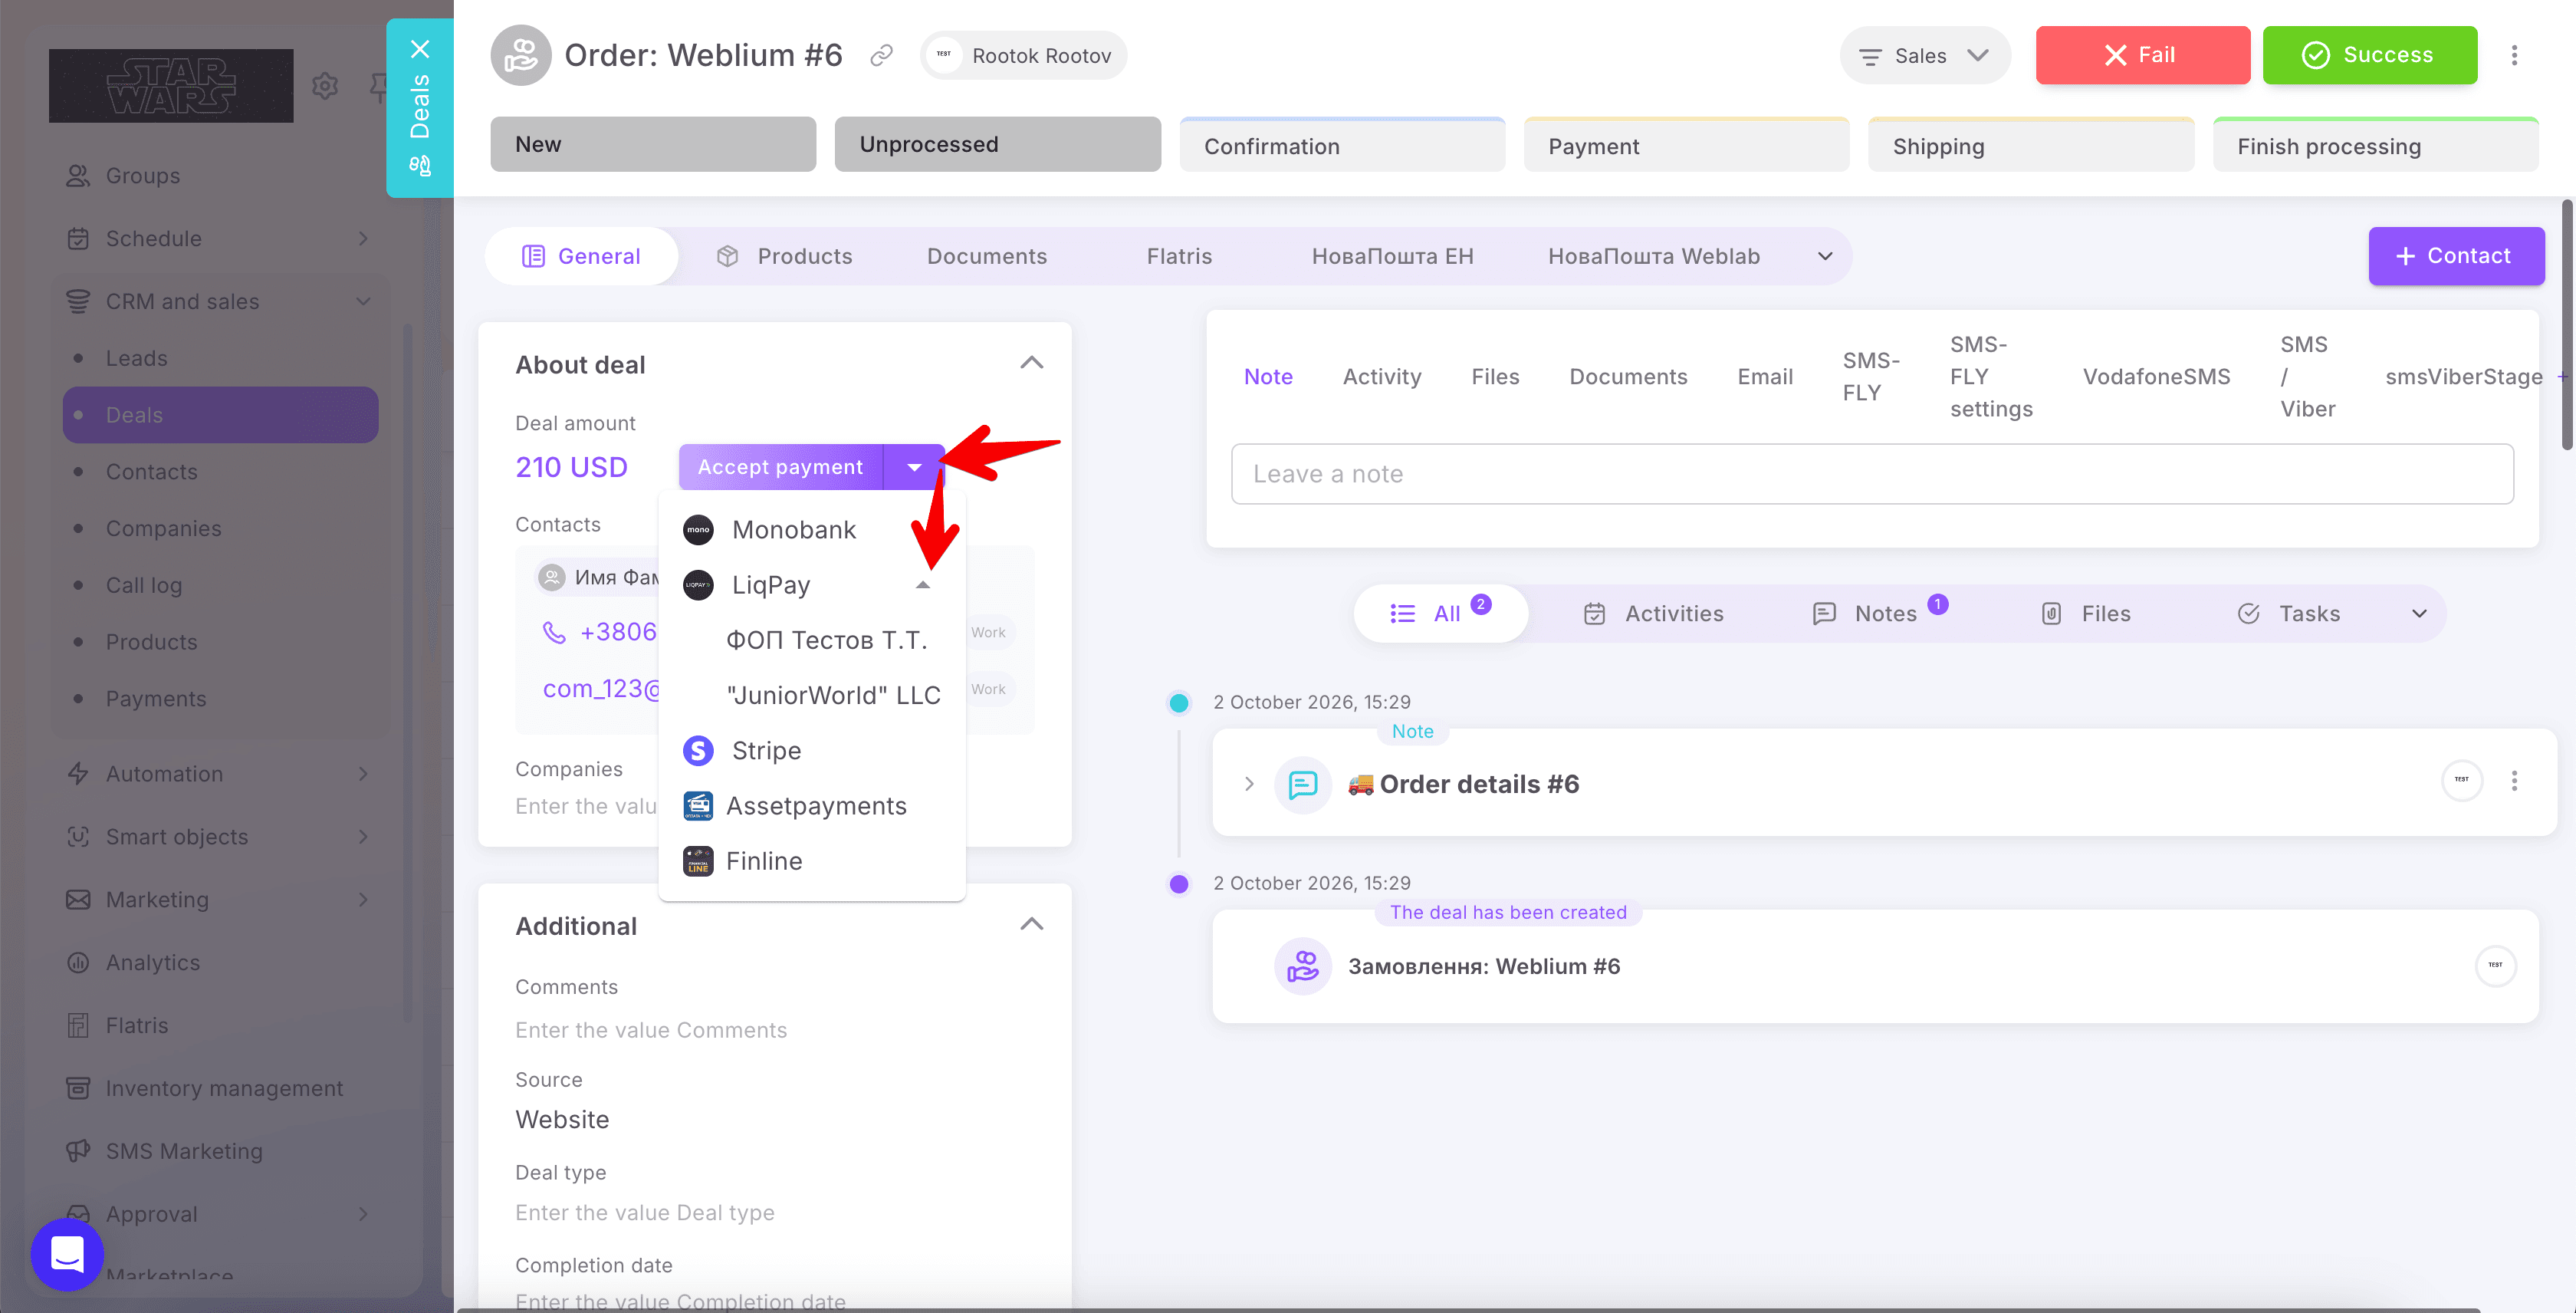This screenshot has height=1313, width=2576.
Task: Copy the deal link via chain icon
Action: 880,56
